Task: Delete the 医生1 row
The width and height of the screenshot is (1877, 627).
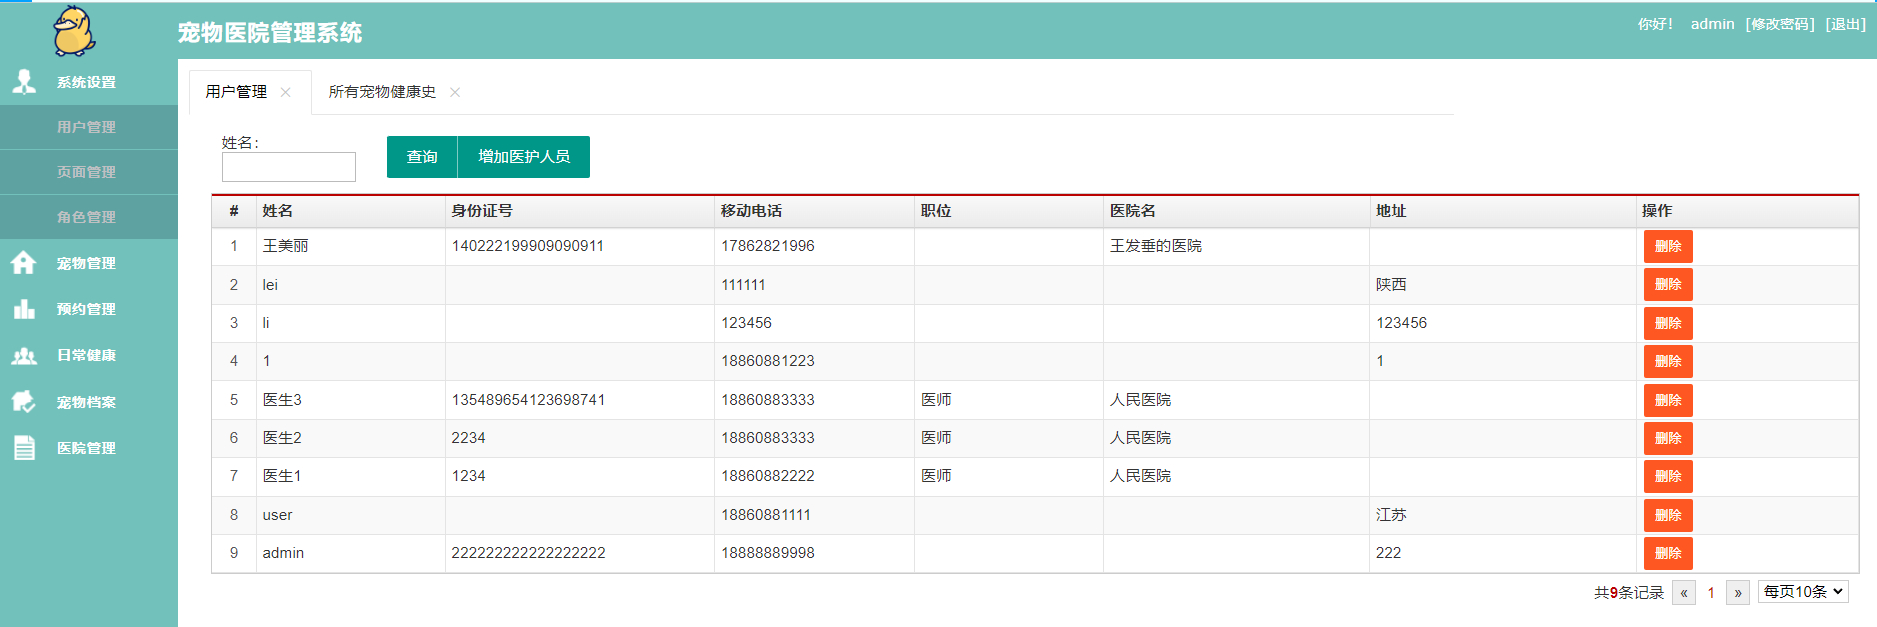Action: pyautogui.click(x=1668, y=476)
